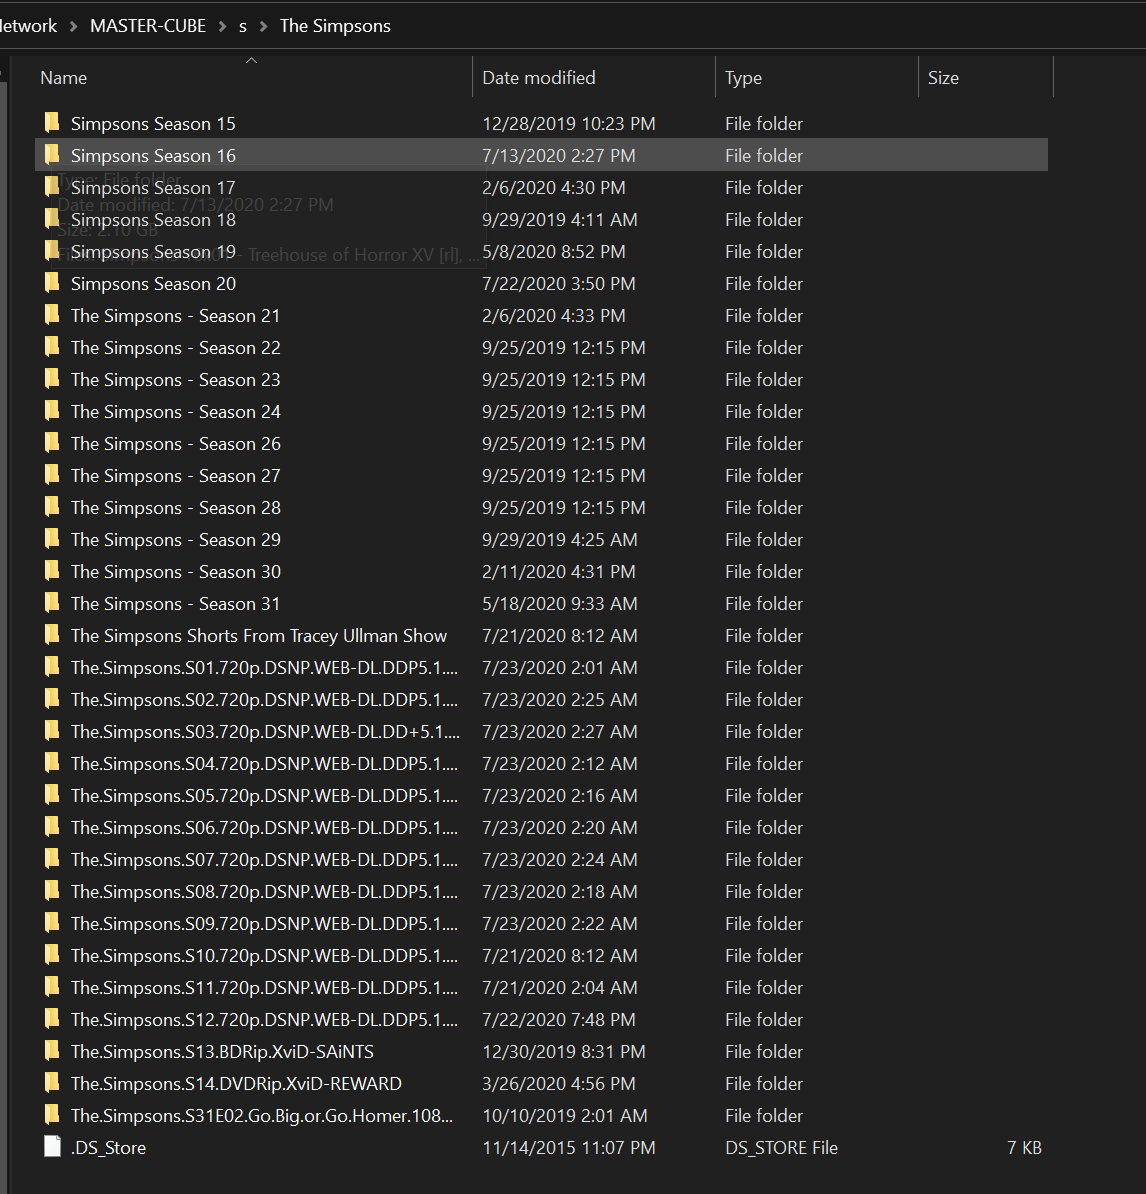Click folder icon of The.Simpsons.S07.720p folder
This screenshot has height=1194, width=1146.
click(x=52, y=858)
